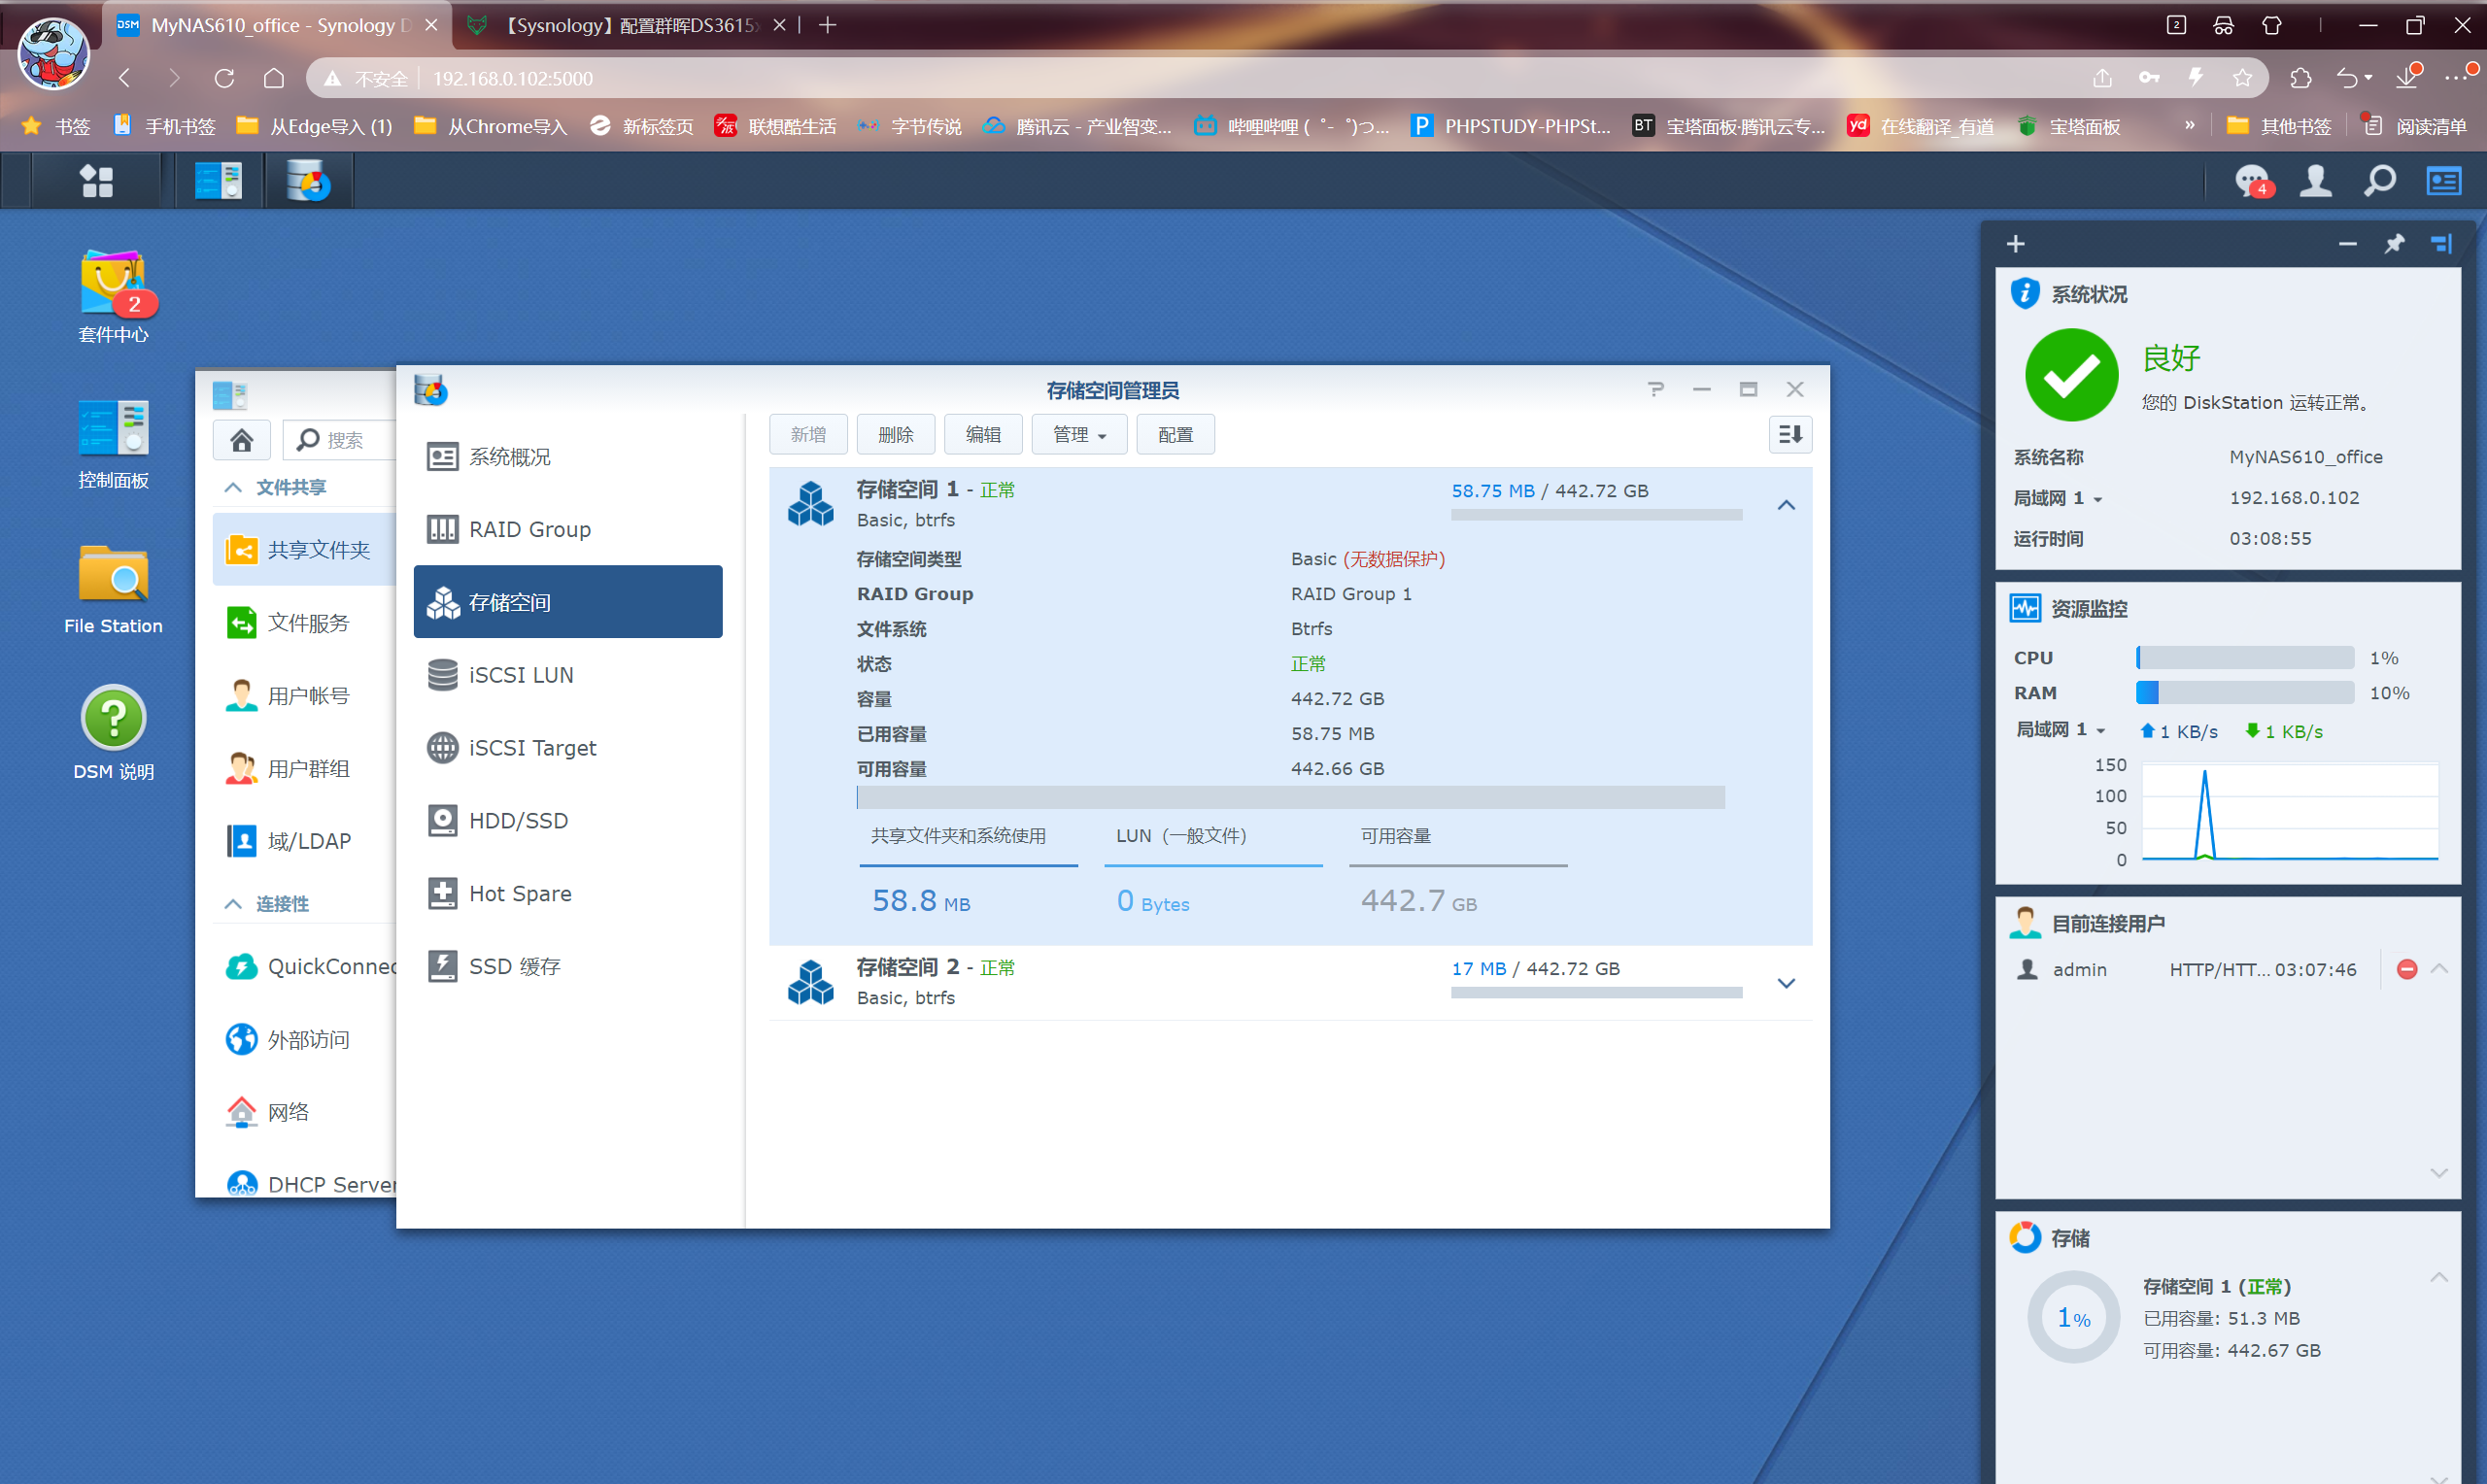Open notifications chat bubble icon
The width and height of the screenshot is (2487, 1484).
pos(2254,181)
